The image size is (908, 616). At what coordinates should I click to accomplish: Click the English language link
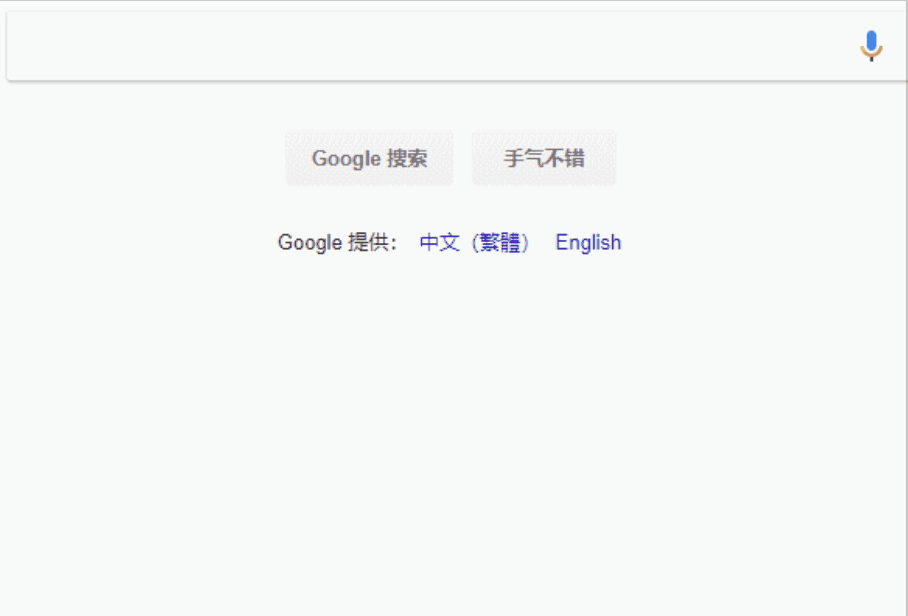(588, 243)
